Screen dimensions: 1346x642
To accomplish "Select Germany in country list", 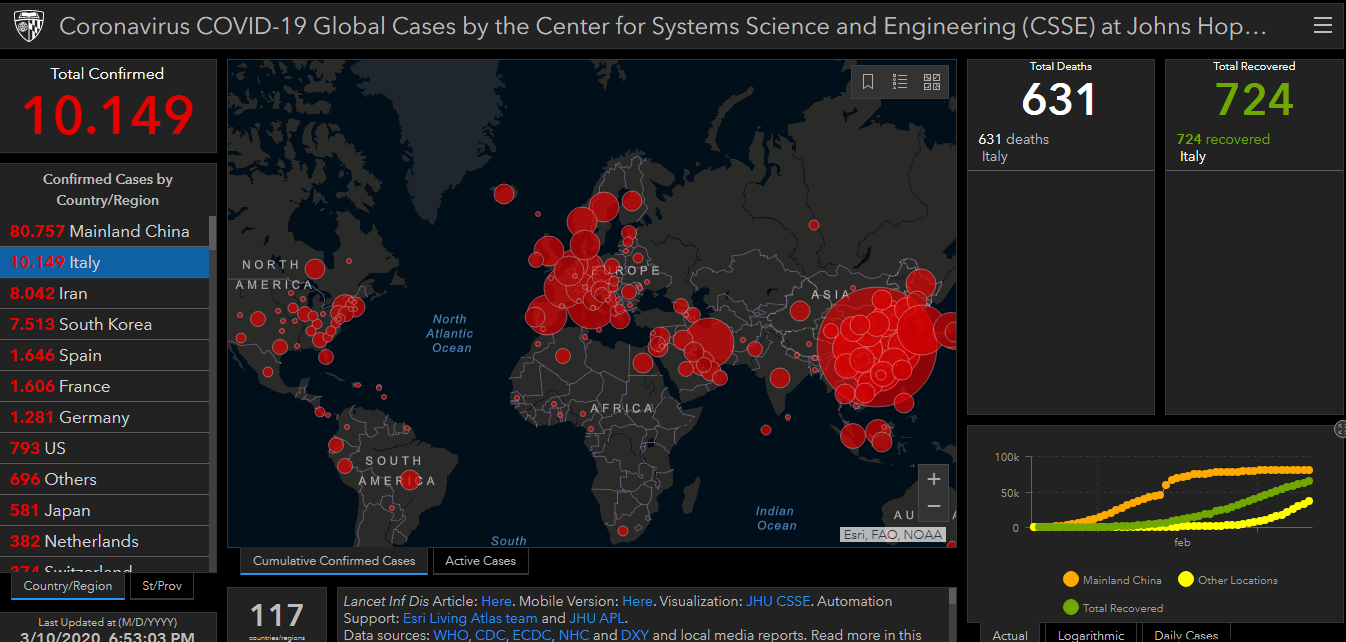I will (104, 417).
